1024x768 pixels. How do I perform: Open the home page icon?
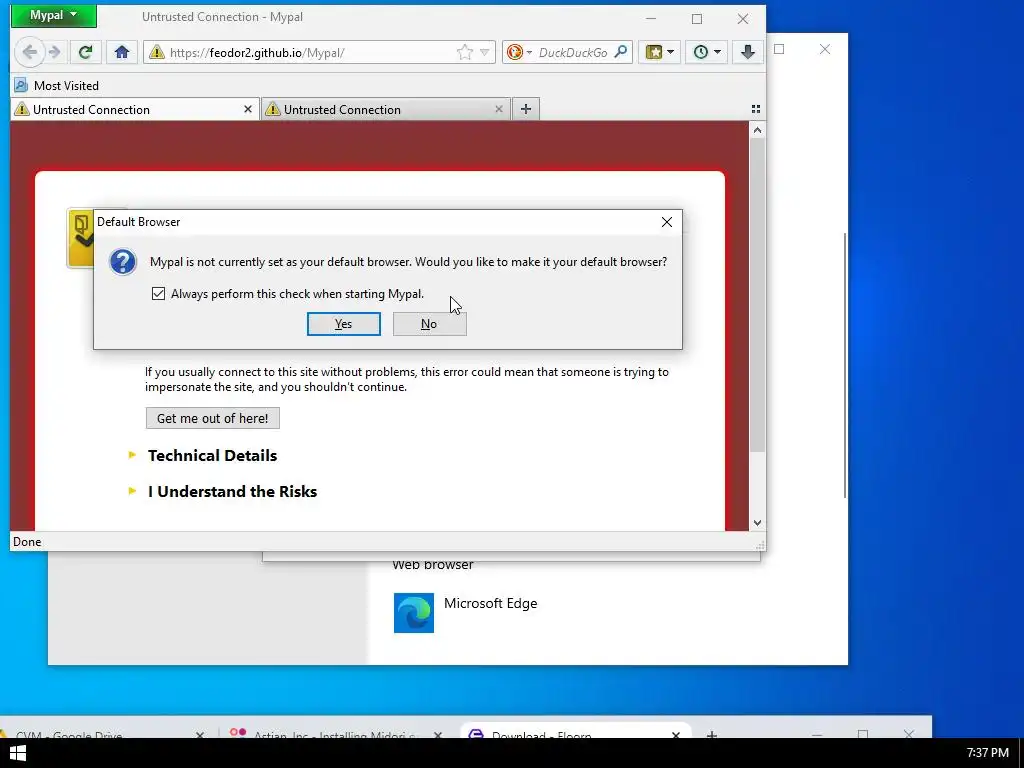[x=121, y=52]
